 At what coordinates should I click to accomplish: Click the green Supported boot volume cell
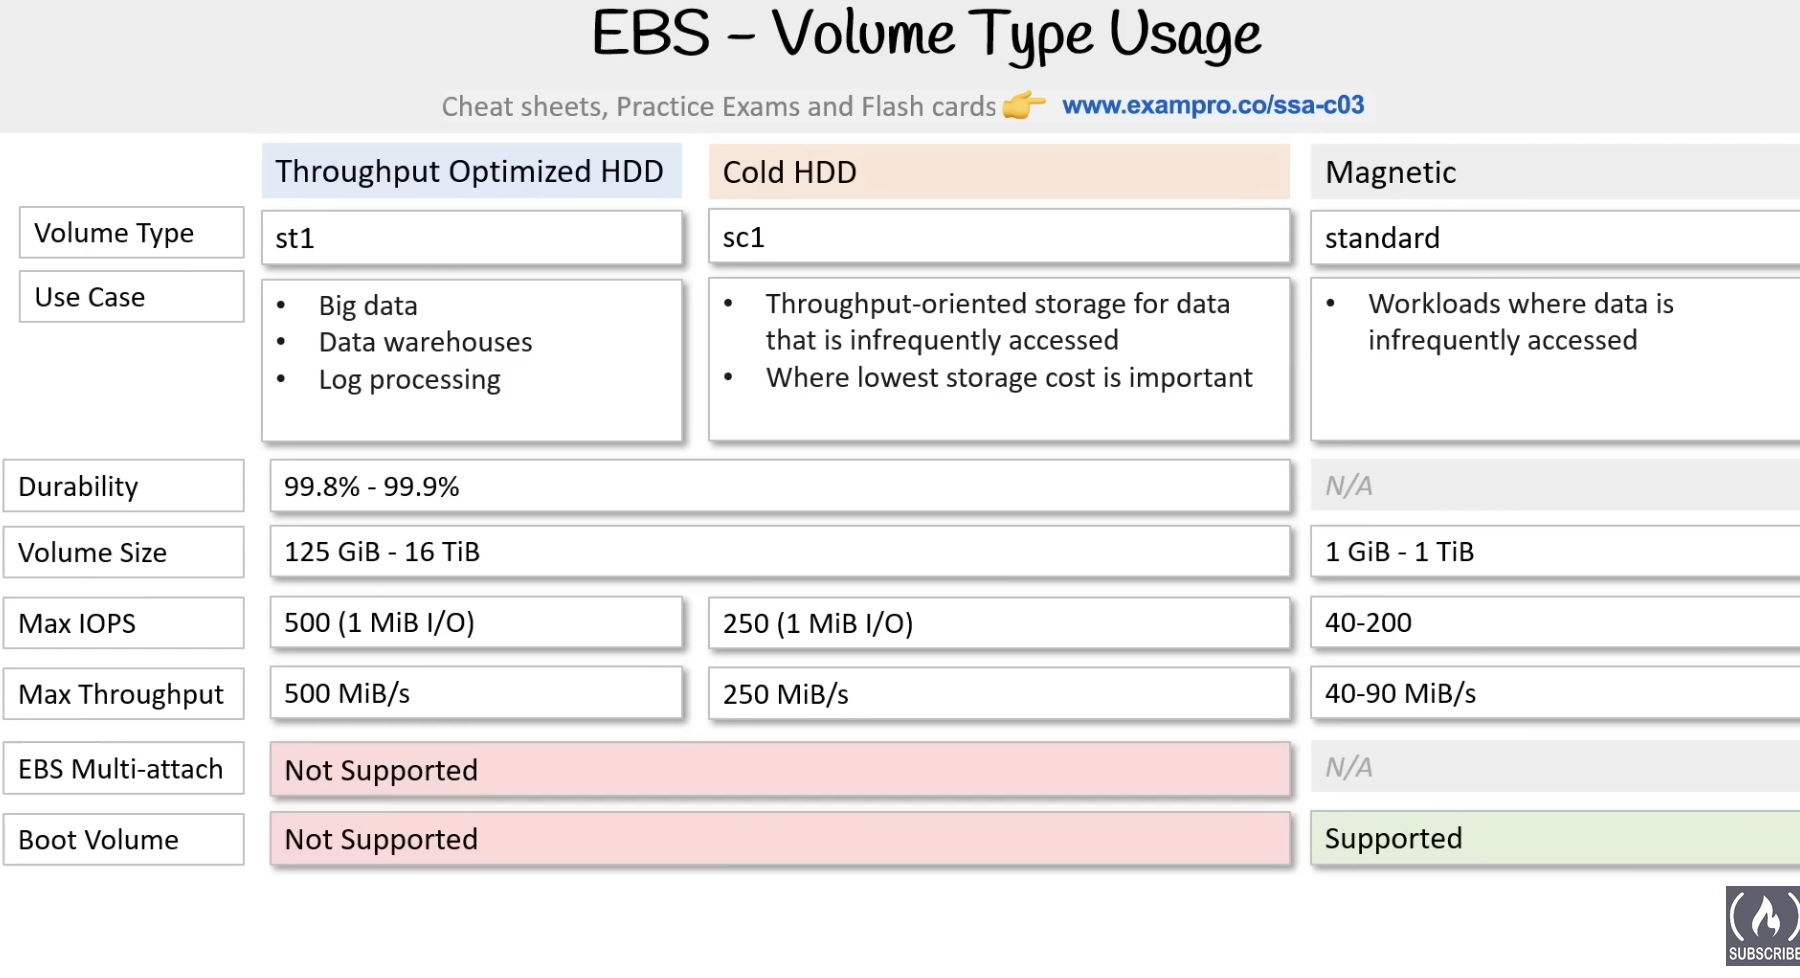pyautogui.click(x=1553, y=838)
